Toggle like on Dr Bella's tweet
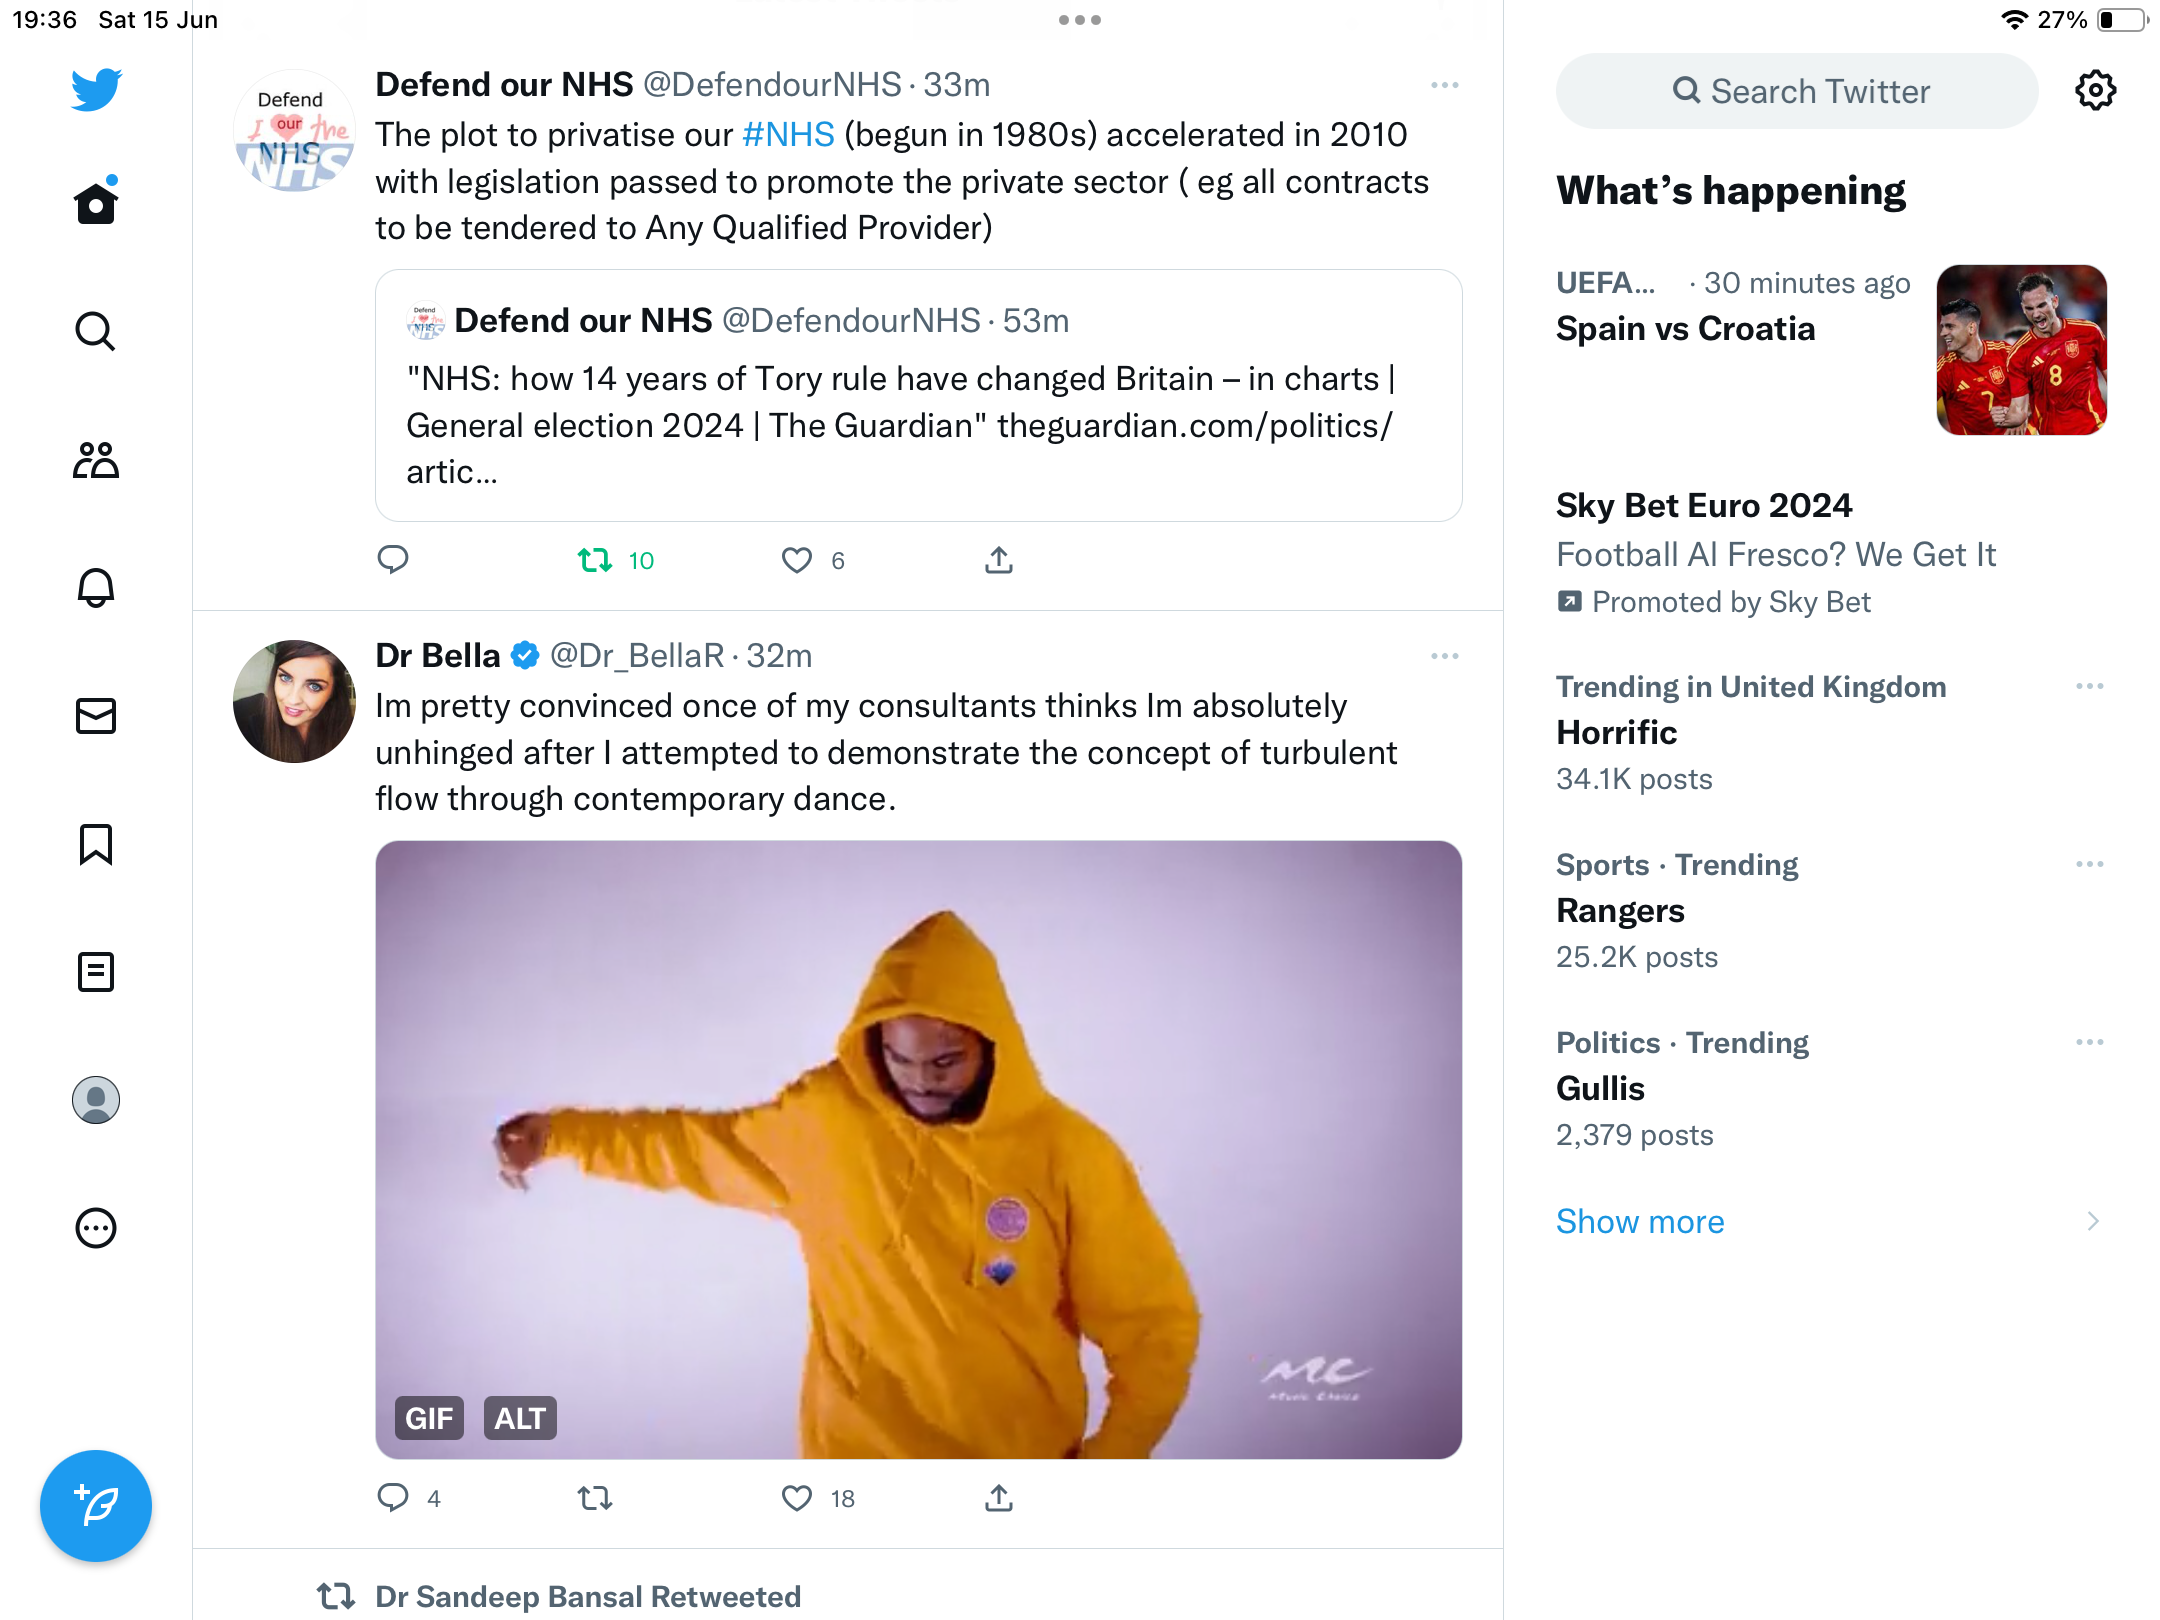The image size is (2160, 1620). [797, 1498]
